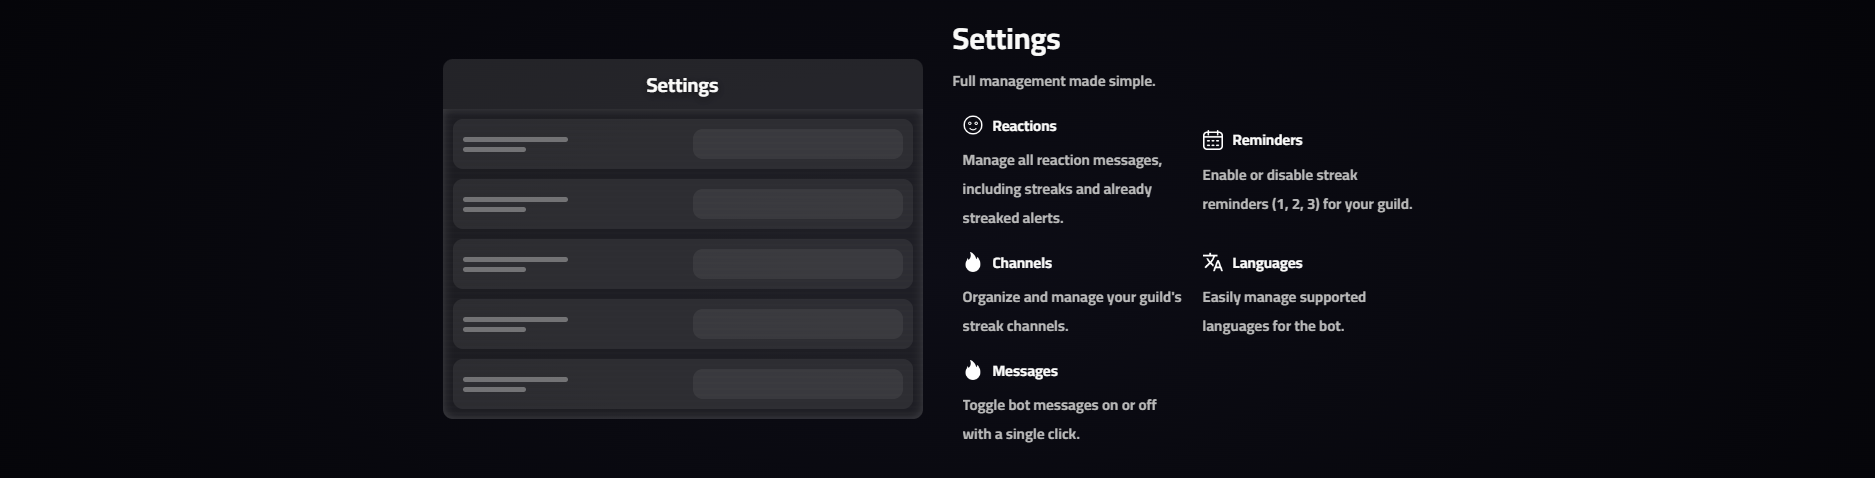
Task: Click the second row's placeholder field
Action: coord(797,204)
